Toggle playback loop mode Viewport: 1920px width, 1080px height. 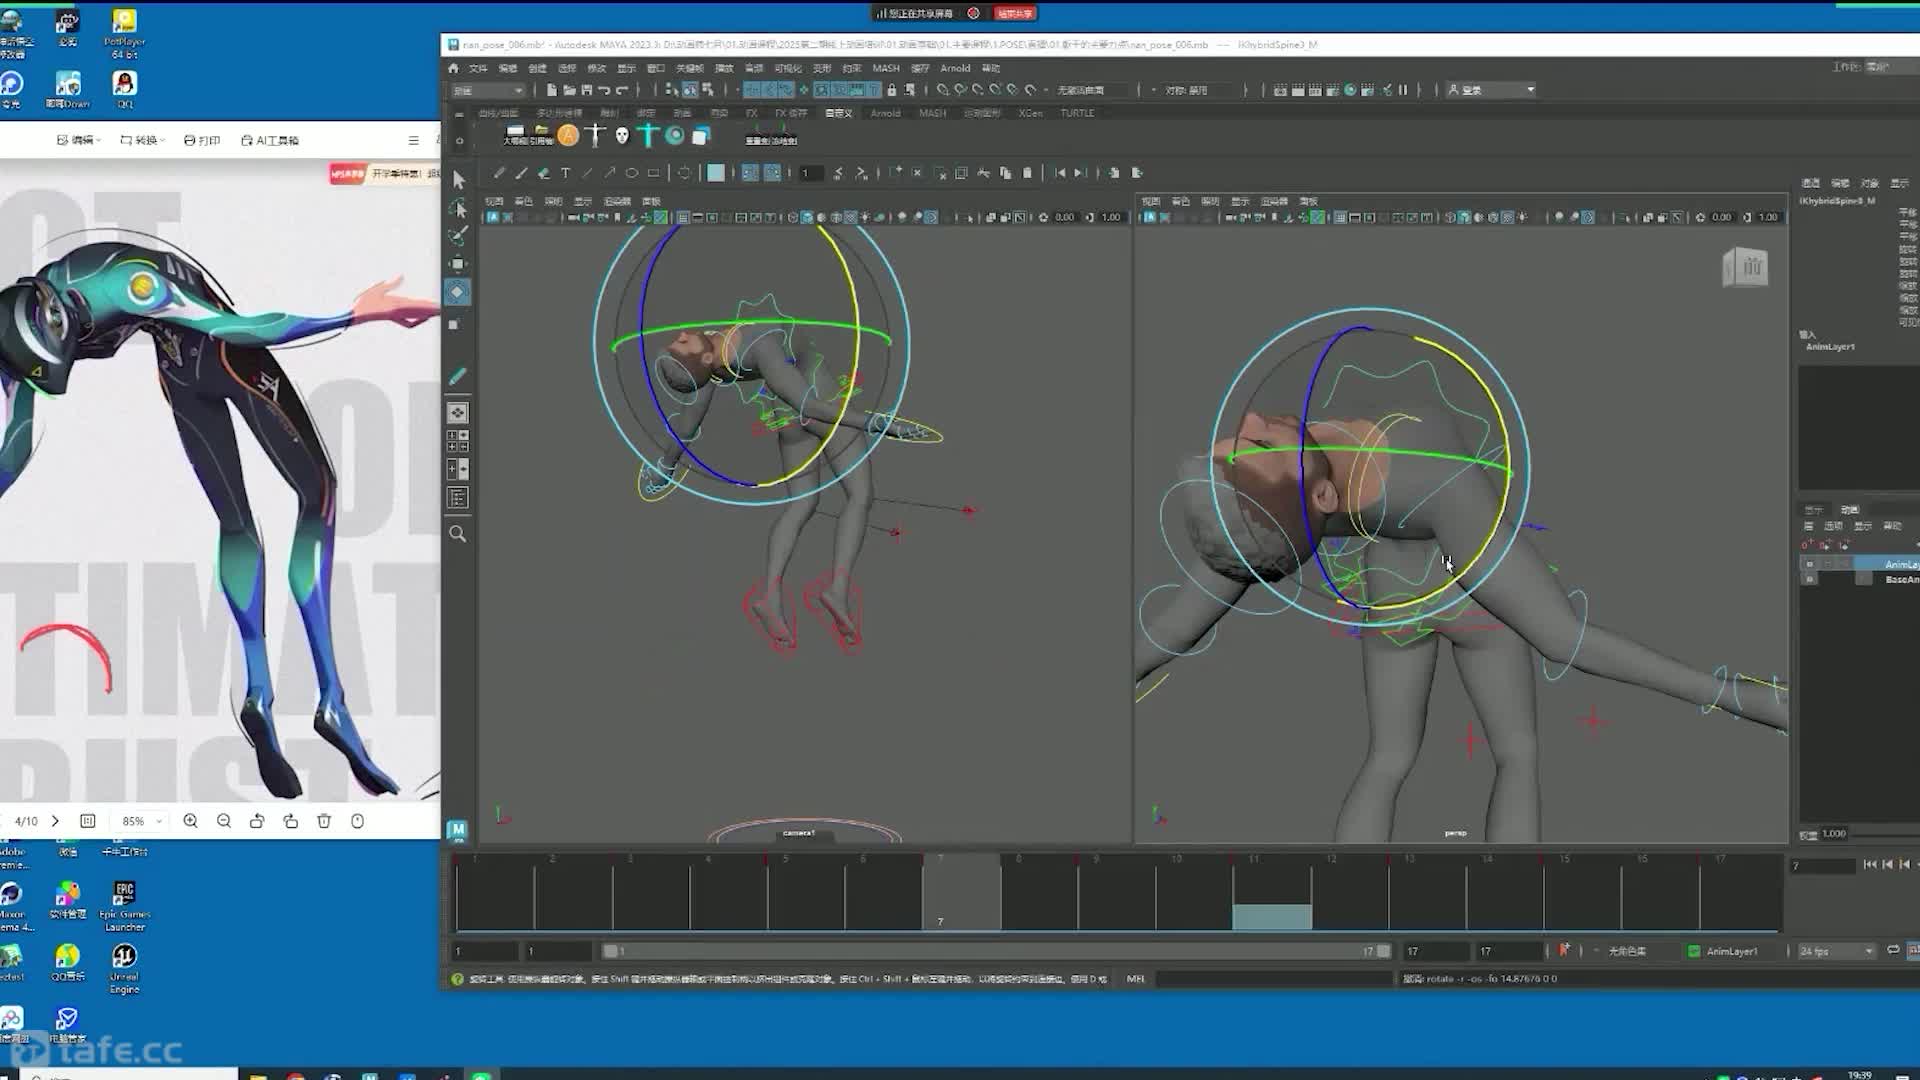1893,950
